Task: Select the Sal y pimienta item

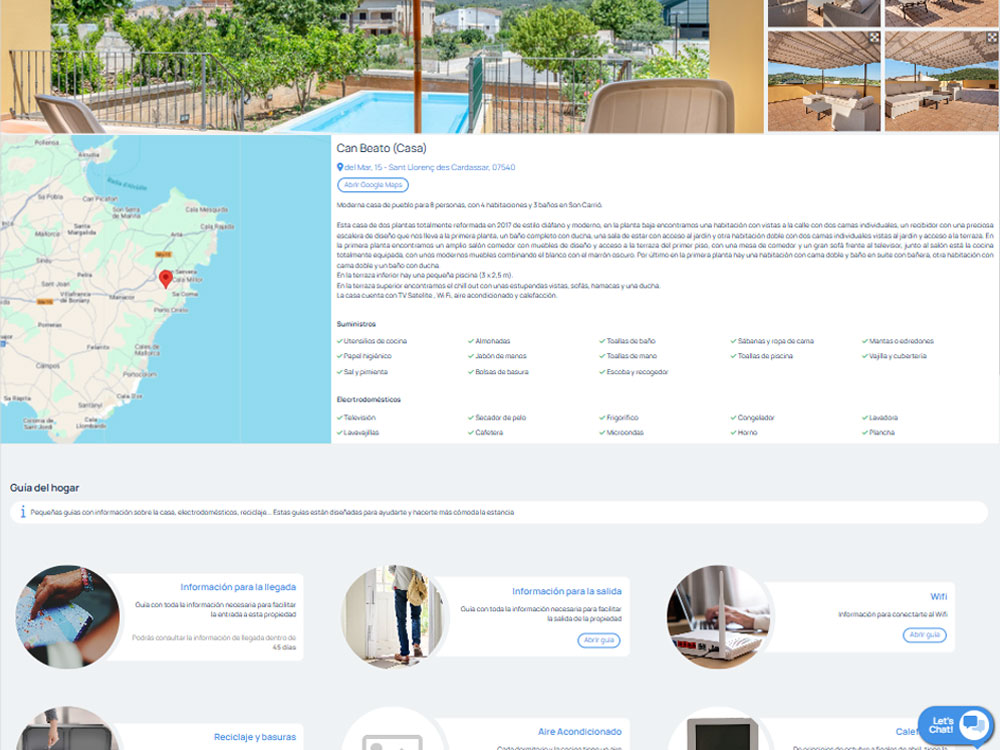Action: point(362,372)
